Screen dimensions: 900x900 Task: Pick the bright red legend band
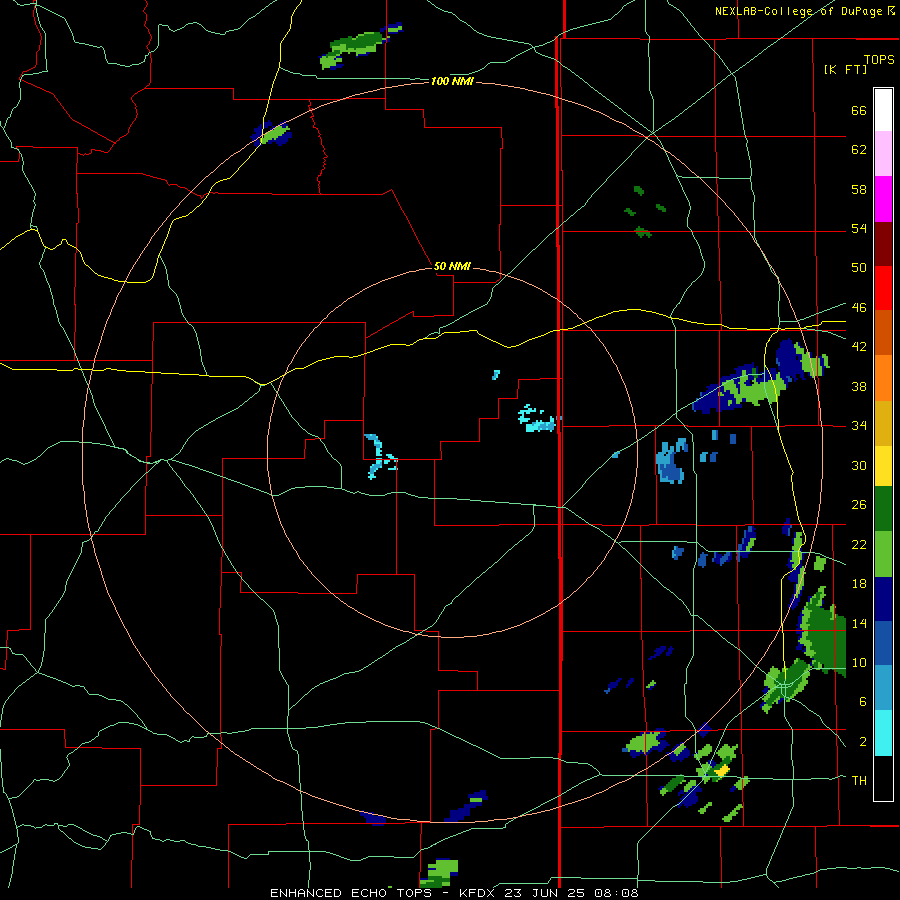point(883,288)
